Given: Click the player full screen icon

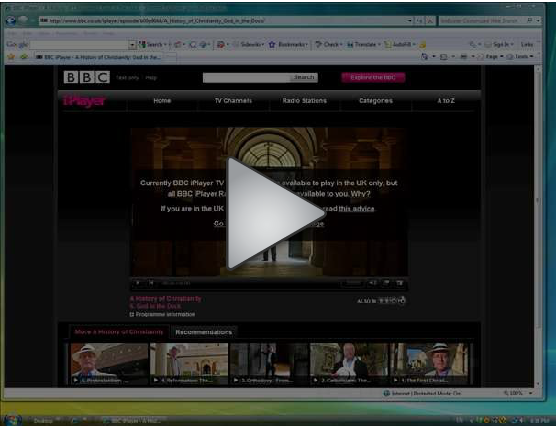Looking at the screenshot, I should pos(400,283).
